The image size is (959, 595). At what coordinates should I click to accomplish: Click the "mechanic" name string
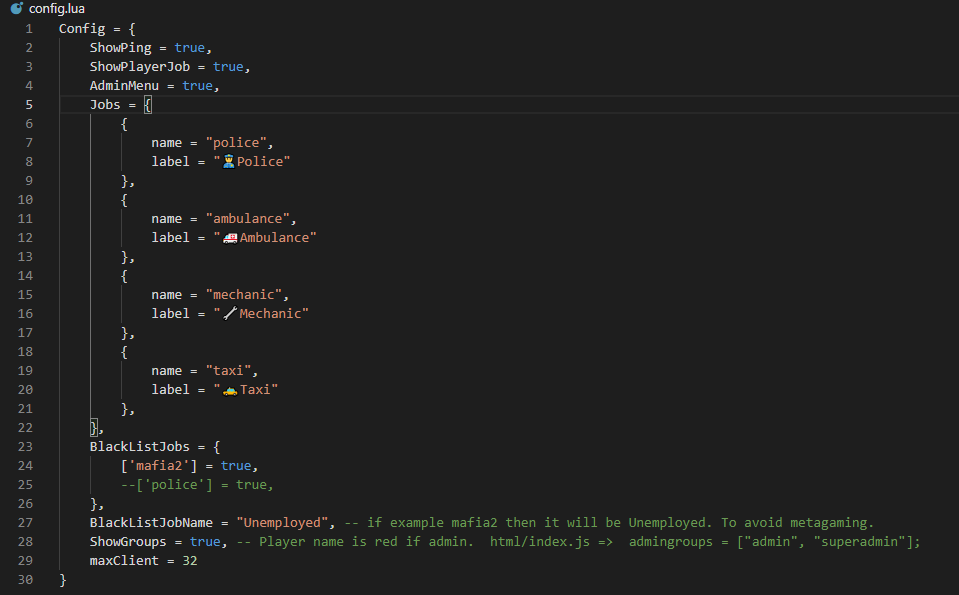tap(244, 295)
